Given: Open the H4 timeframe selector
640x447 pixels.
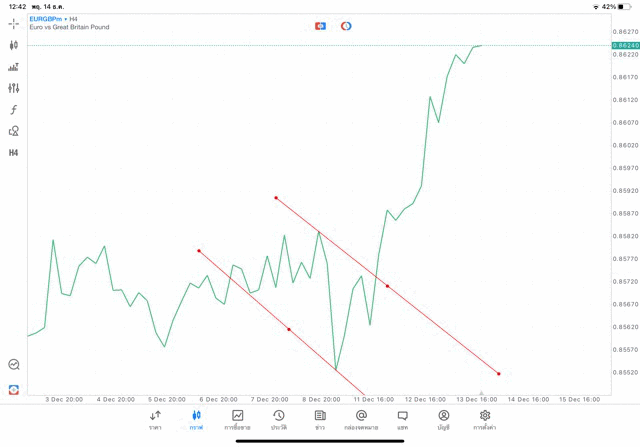Looking at the screenshot, I should tap(14, 153).
